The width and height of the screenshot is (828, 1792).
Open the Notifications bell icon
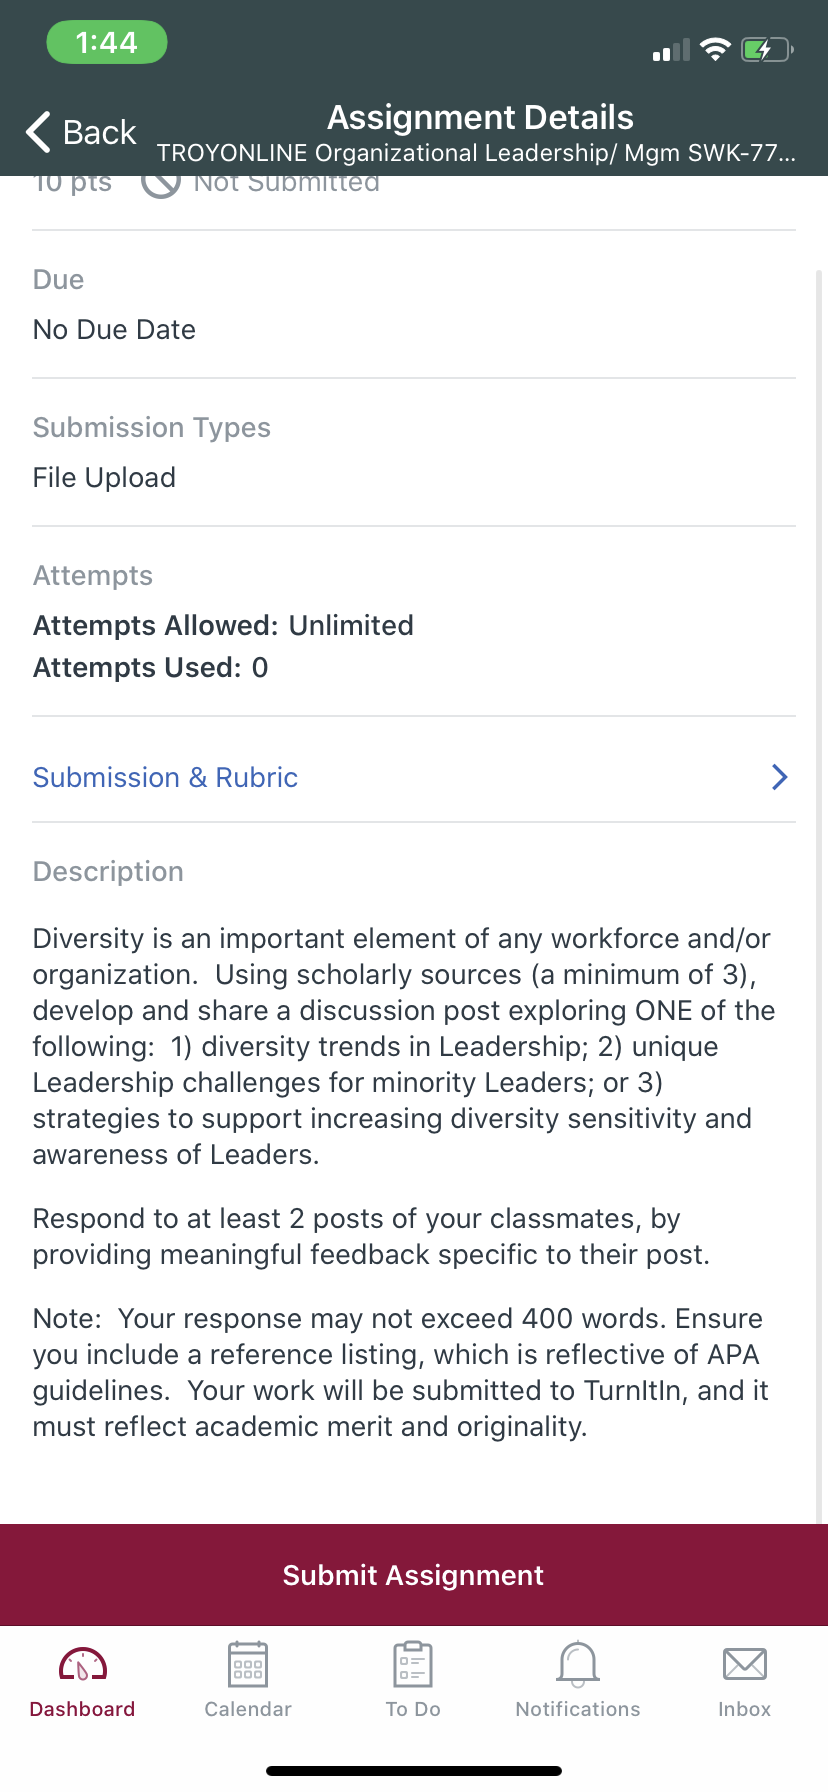(x=578, y=1665)
